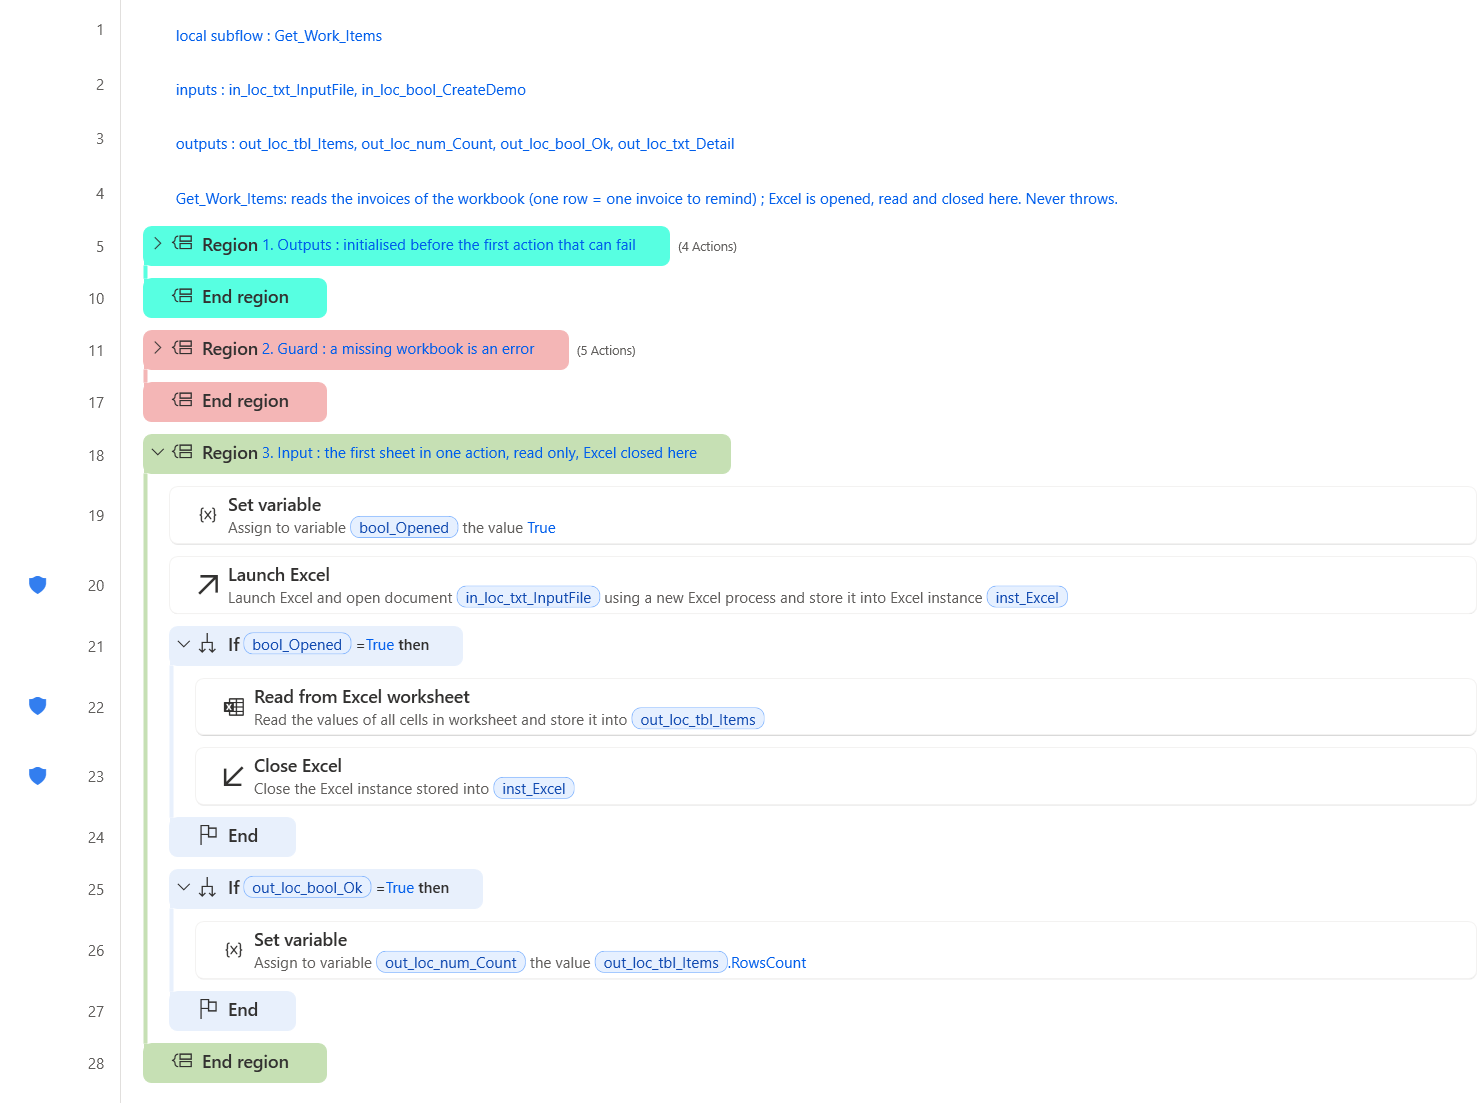Click the '.RowsCount' property text
The width and height of the screenshot is (1483, 1103).
(x=767, y=963)
